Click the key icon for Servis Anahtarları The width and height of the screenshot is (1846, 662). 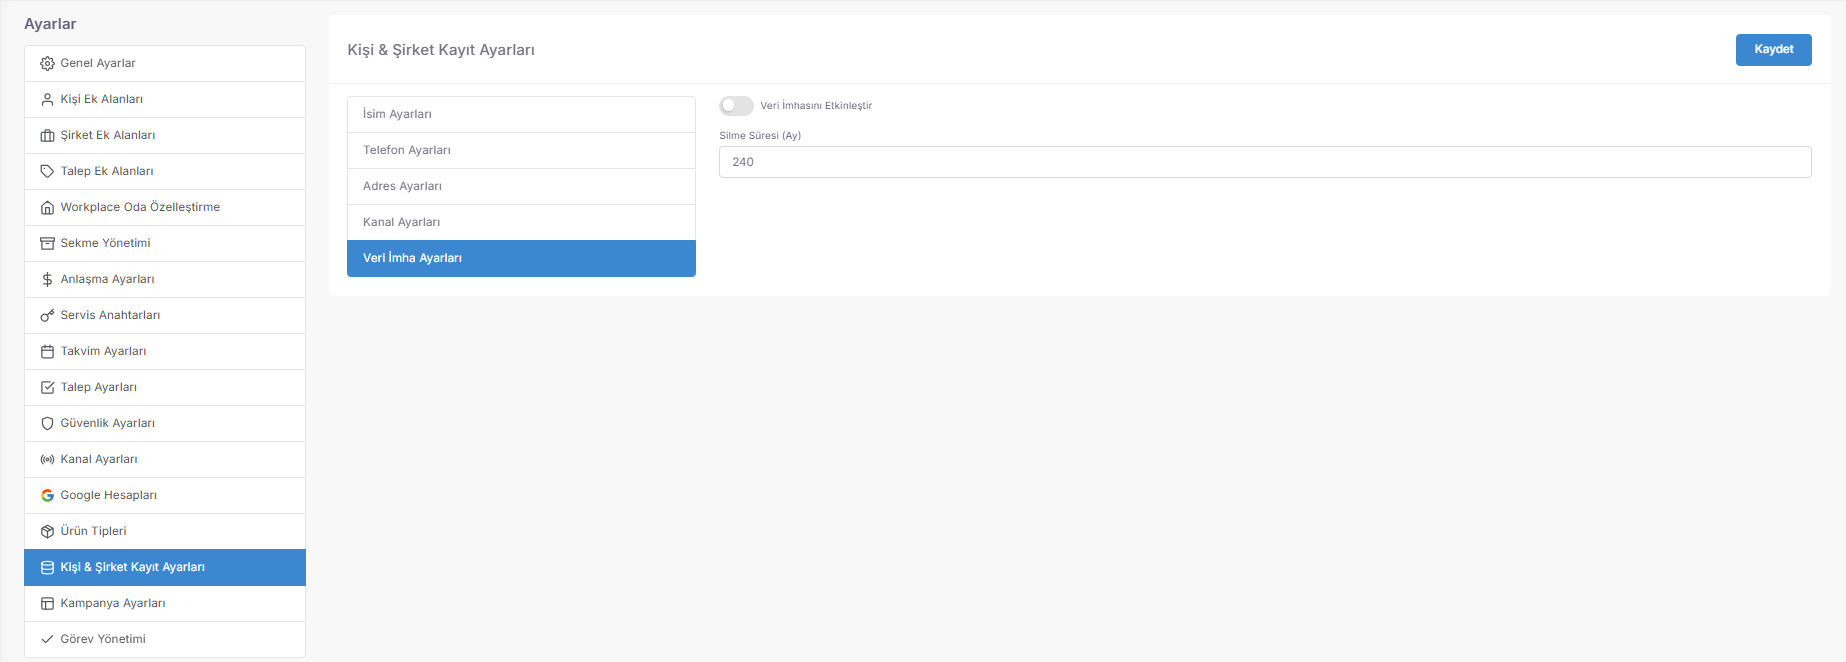(x=47, y=315)
